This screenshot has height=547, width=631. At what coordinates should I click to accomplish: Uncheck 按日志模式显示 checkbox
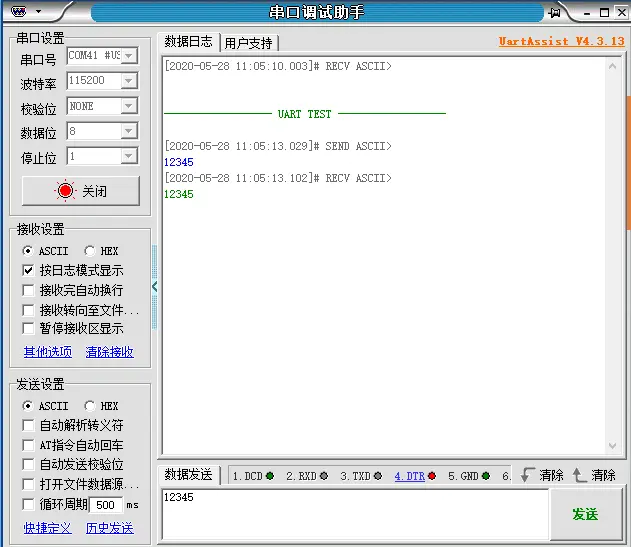[x=28, y=270]
